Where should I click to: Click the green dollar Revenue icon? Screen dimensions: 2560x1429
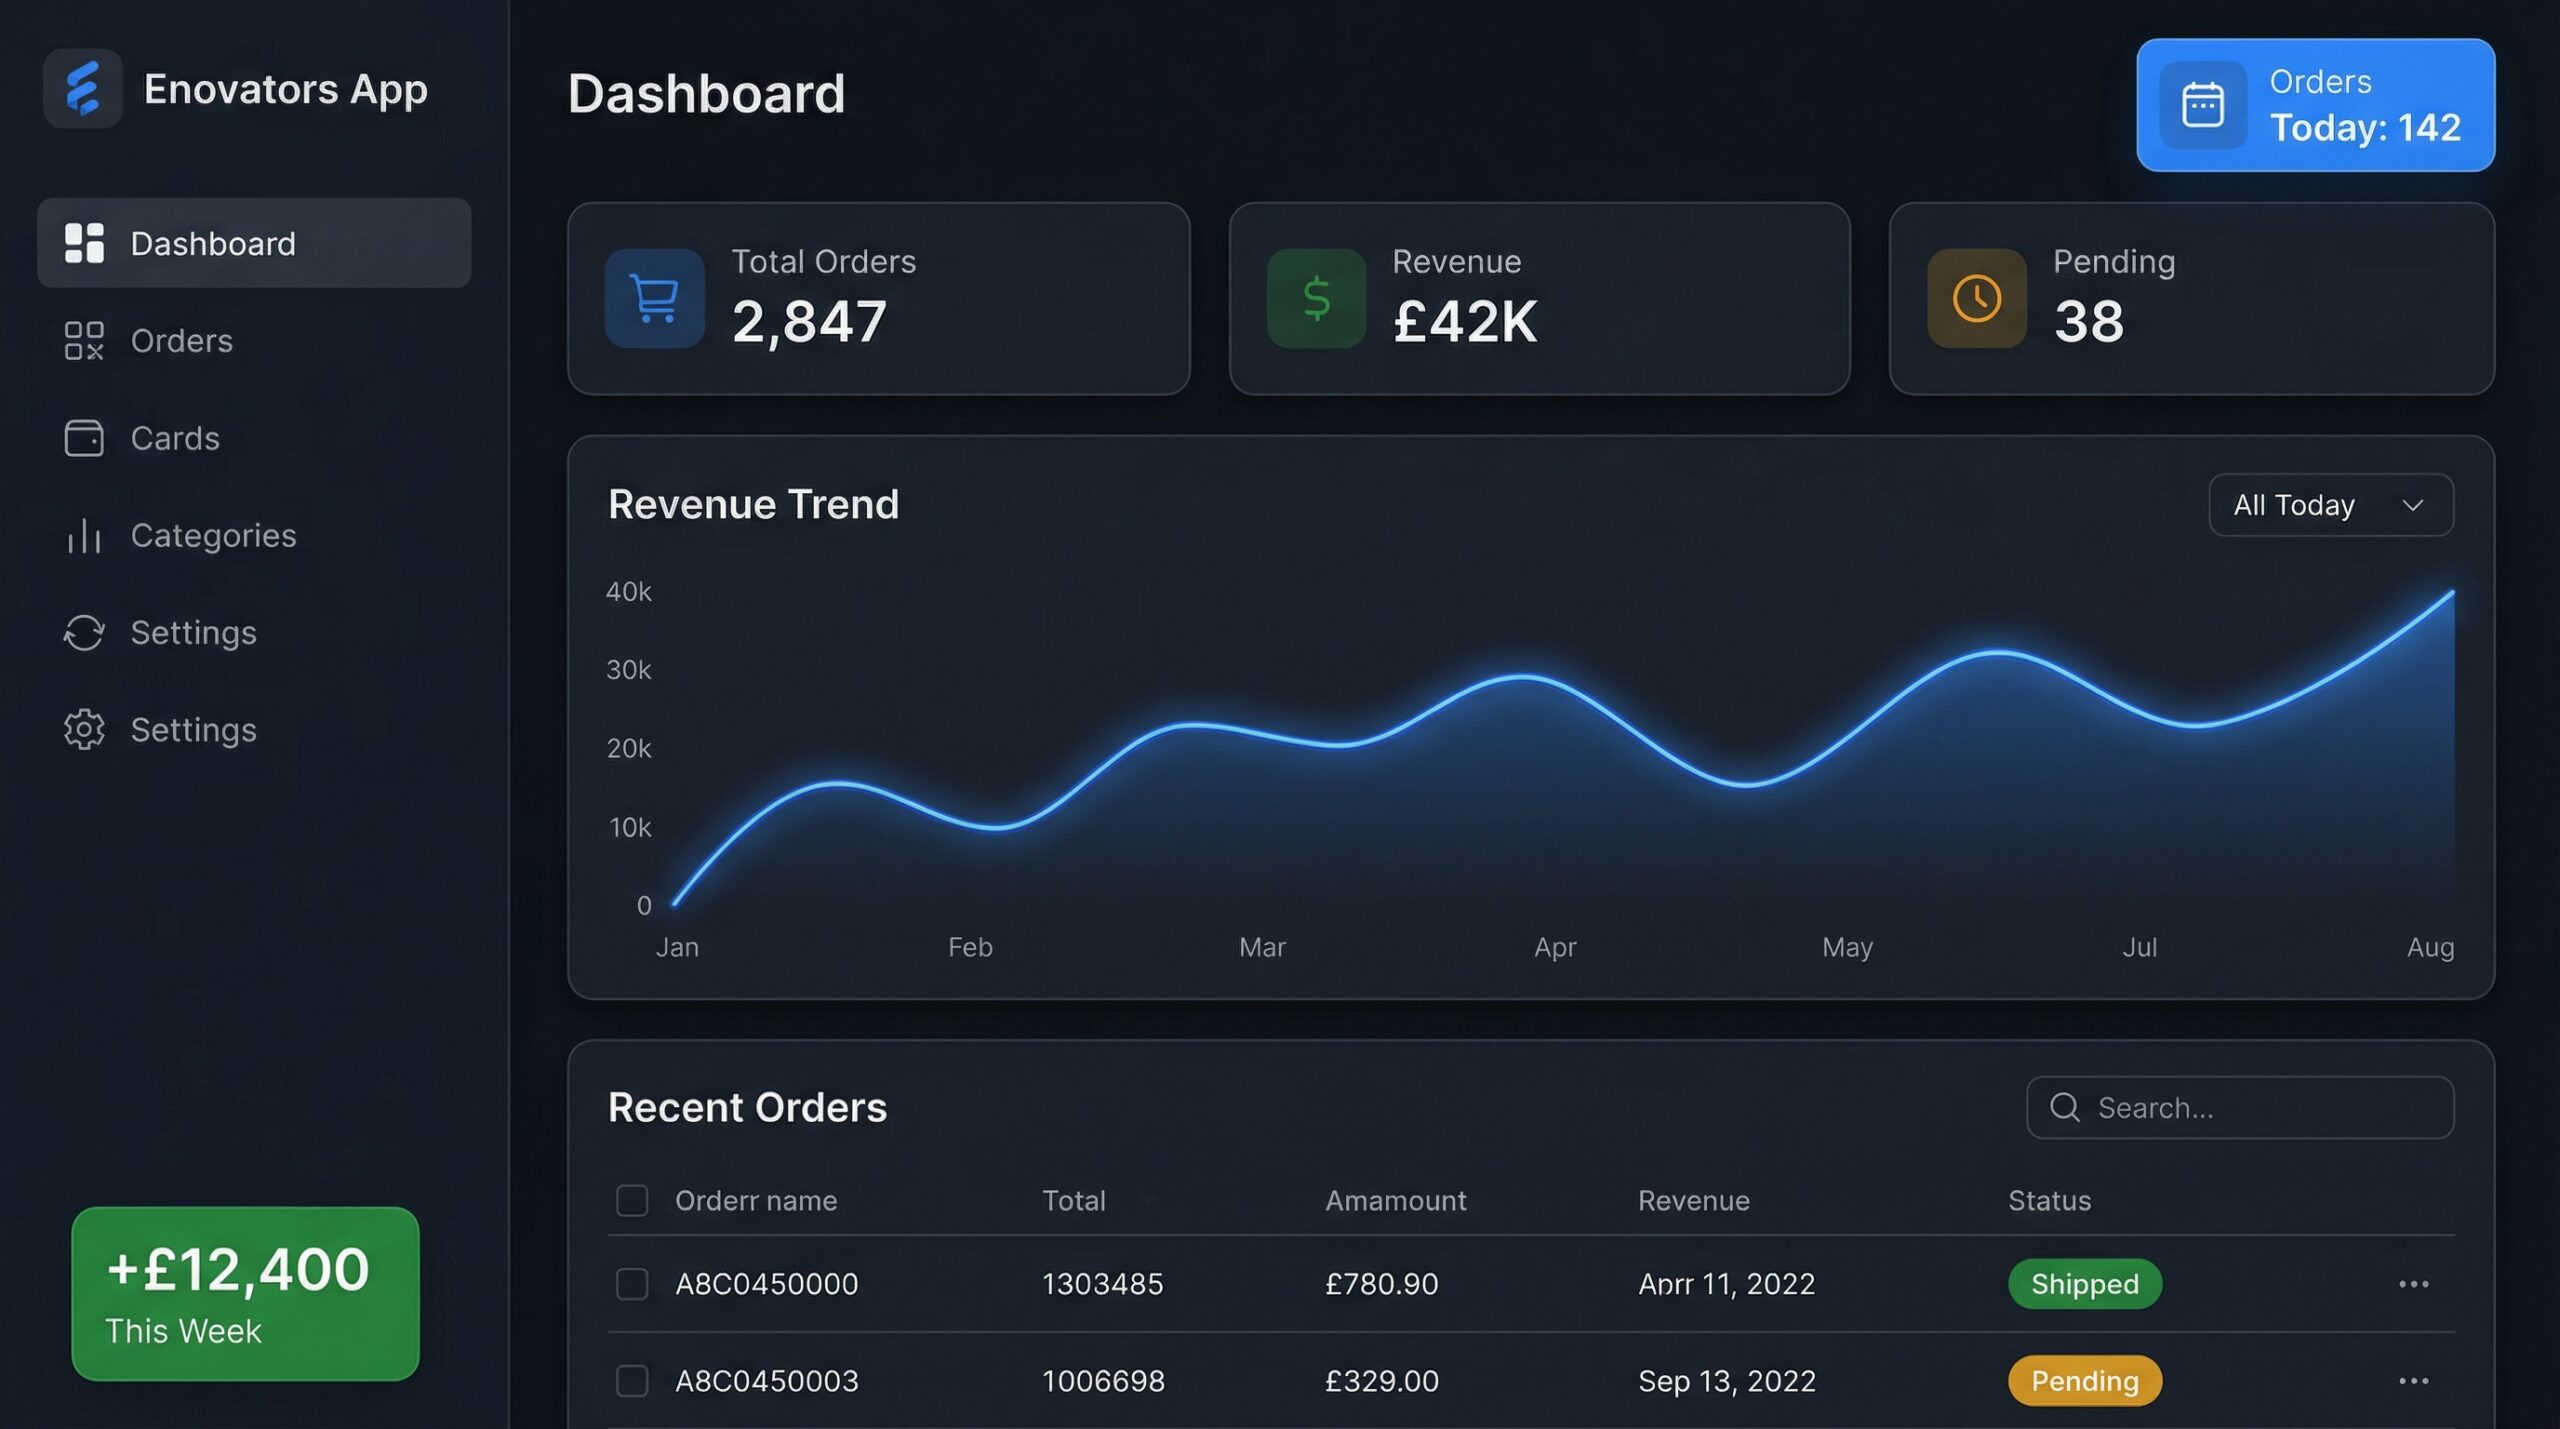point(1316,298)
